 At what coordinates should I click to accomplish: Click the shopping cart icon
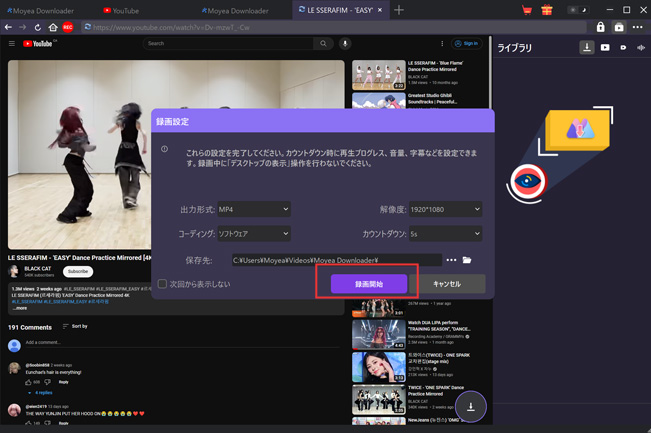[x=527, y=10]
